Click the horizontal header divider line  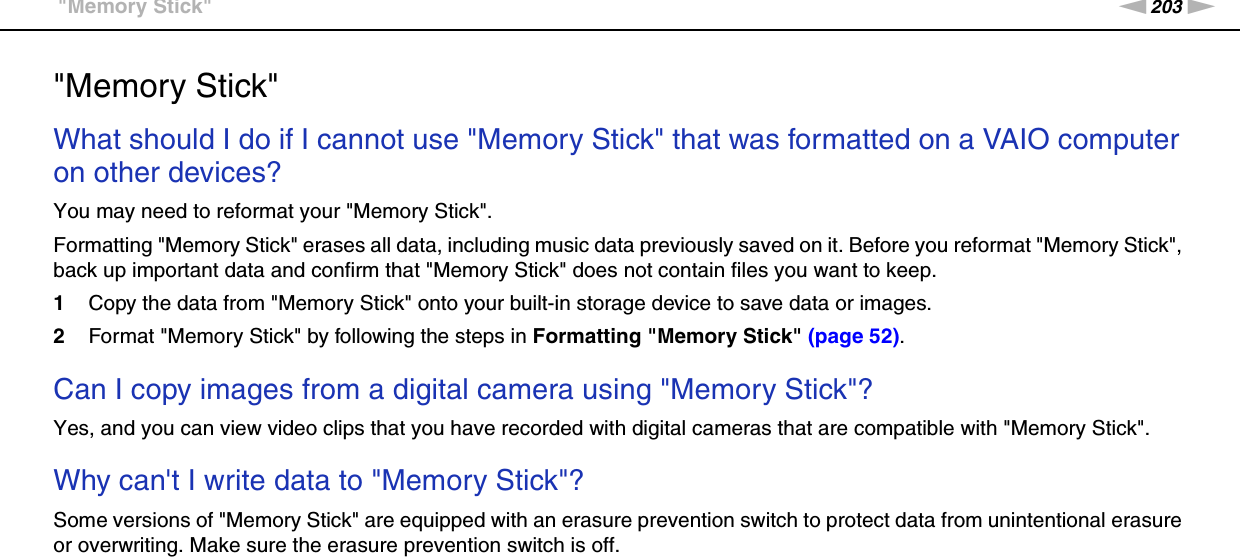click(620, 30)
